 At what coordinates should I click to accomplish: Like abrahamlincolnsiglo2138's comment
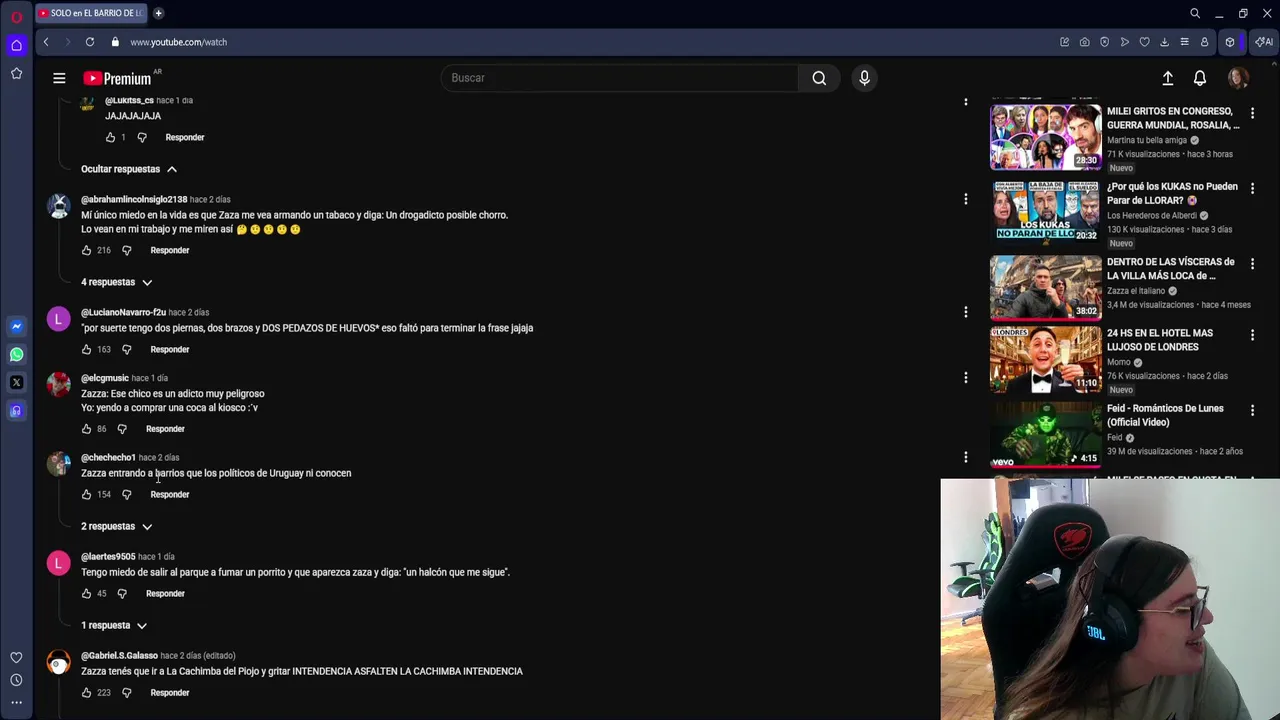tap(86, 250)
